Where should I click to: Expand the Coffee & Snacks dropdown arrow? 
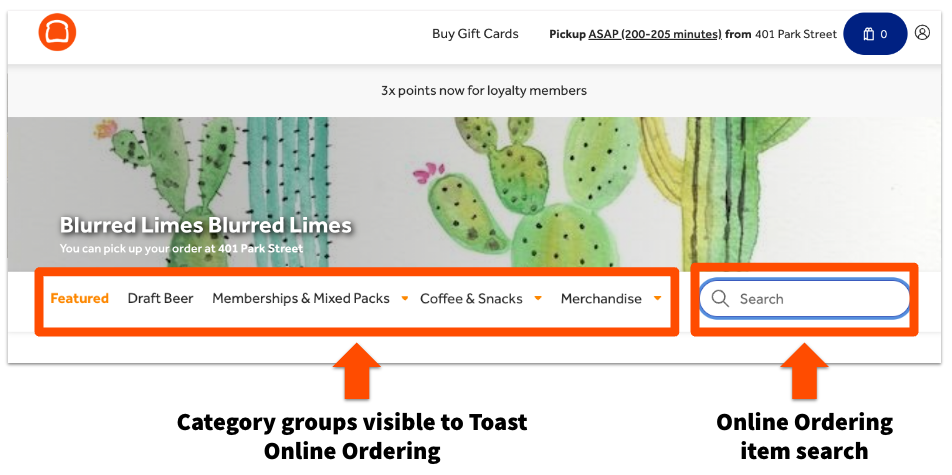(x=538, y=299)
